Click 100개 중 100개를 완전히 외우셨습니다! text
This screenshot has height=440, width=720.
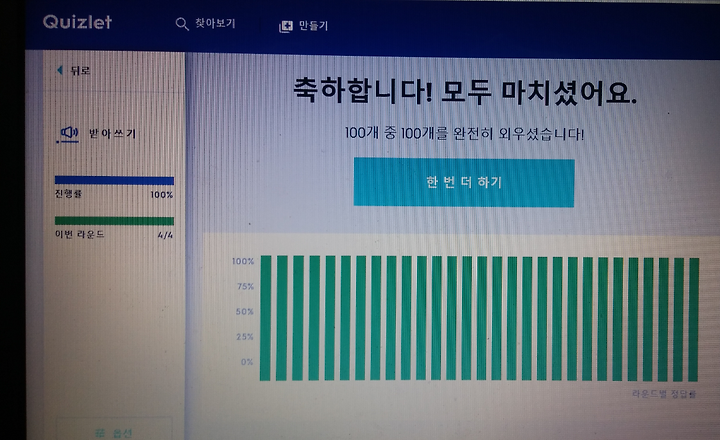464,134
